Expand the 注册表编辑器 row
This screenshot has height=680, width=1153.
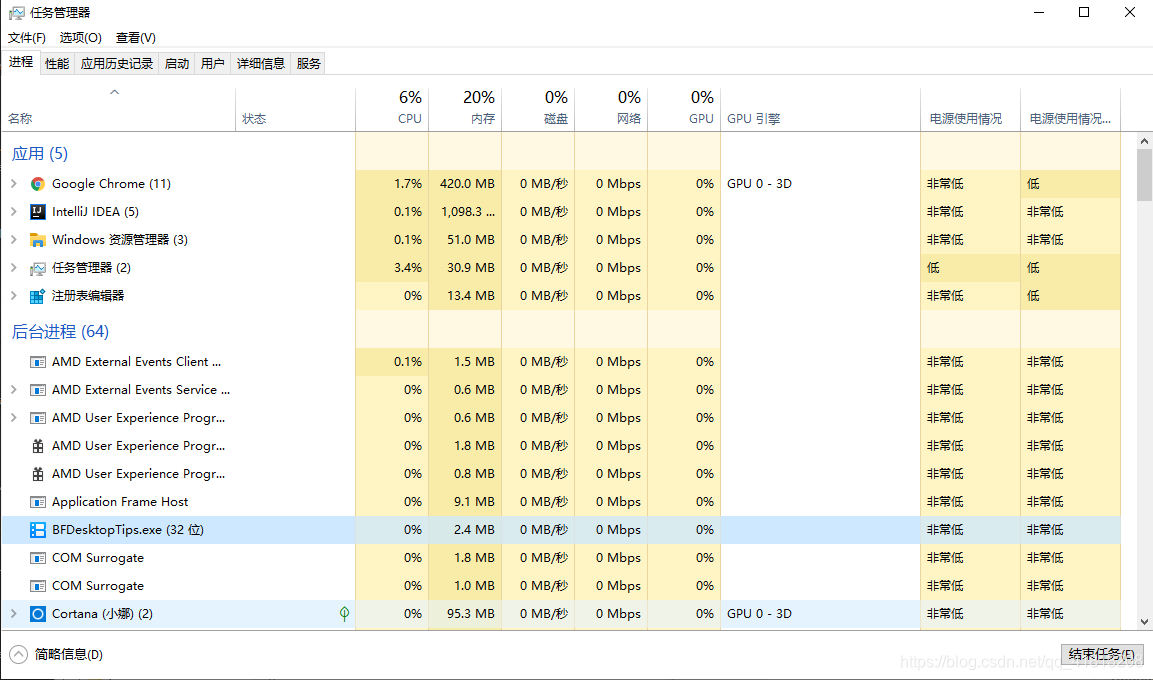(13, 296)
